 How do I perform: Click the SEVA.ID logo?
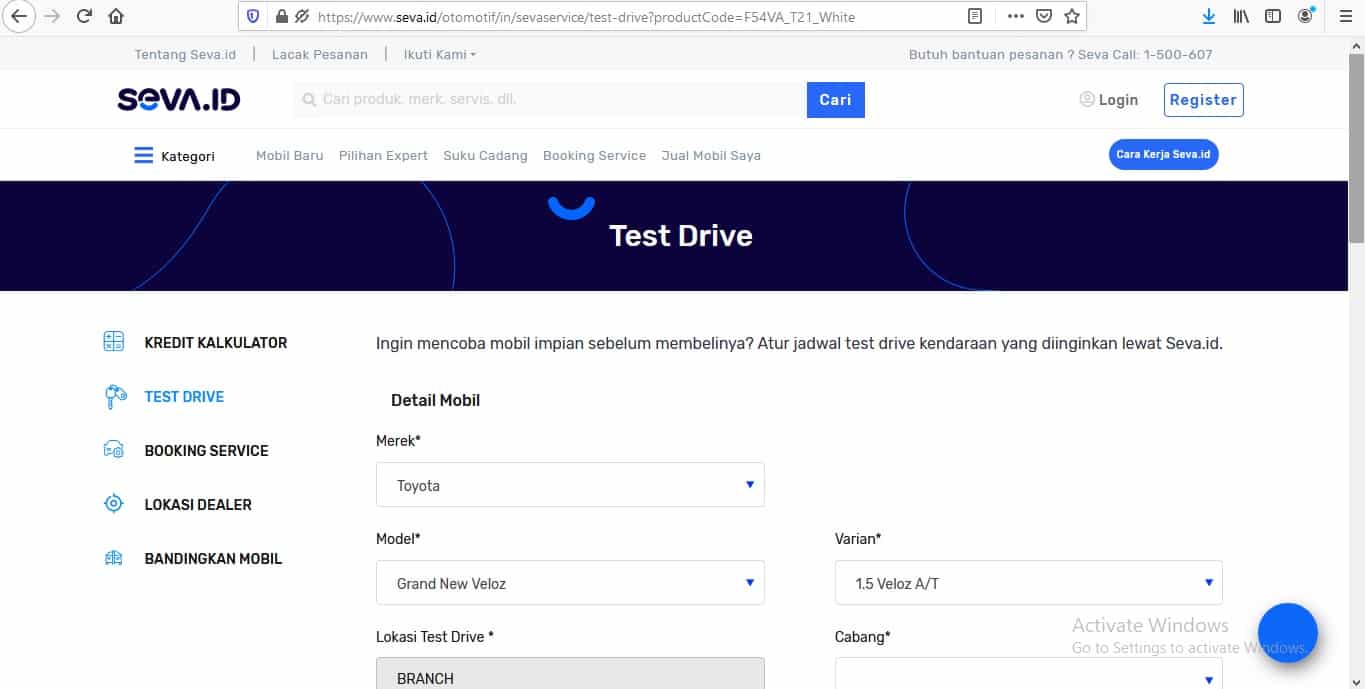pyautogui.click(x=179, y=99)
